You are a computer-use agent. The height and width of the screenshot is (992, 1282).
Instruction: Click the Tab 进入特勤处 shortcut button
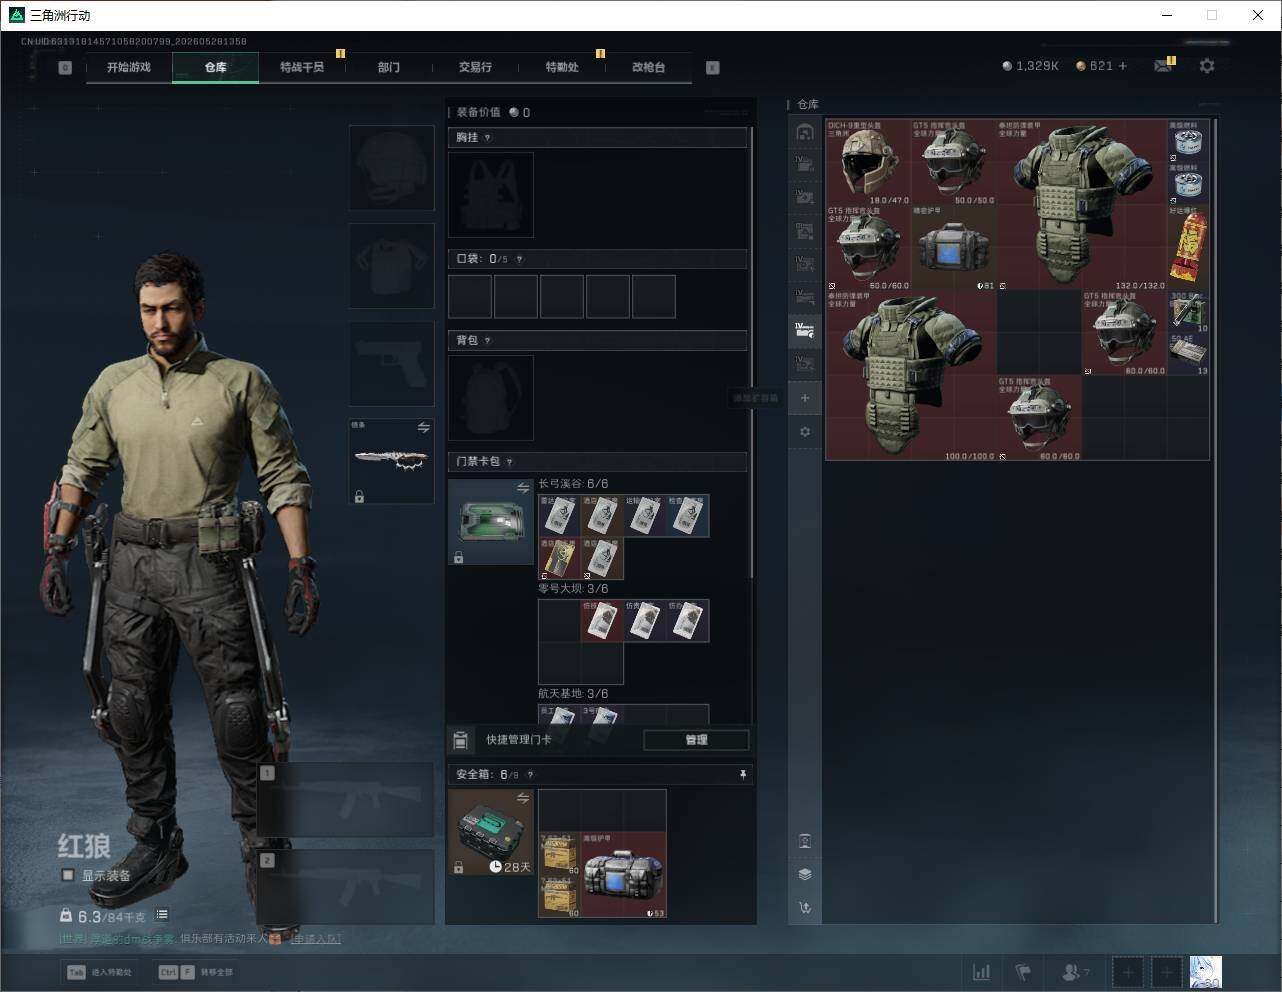100,972
